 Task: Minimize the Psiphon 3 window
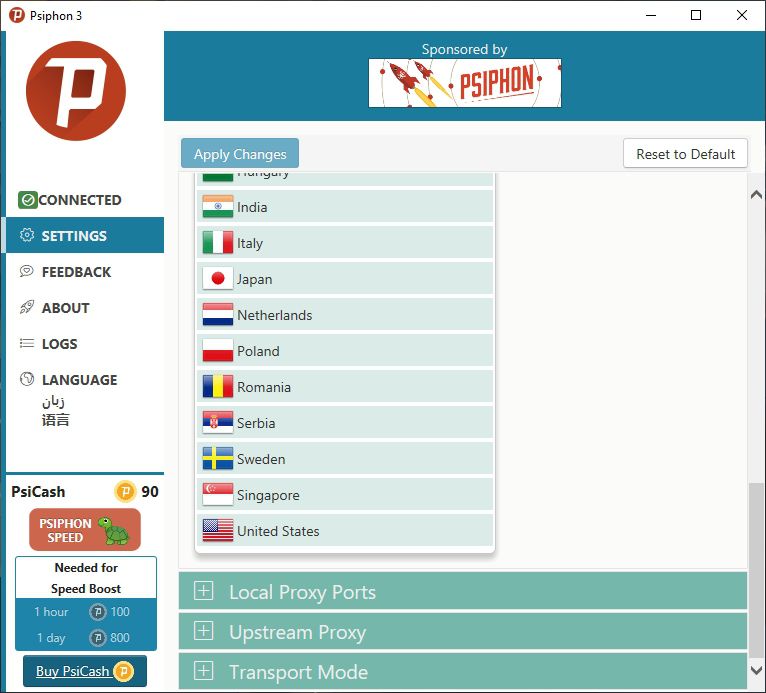click(x=651, y=15)
